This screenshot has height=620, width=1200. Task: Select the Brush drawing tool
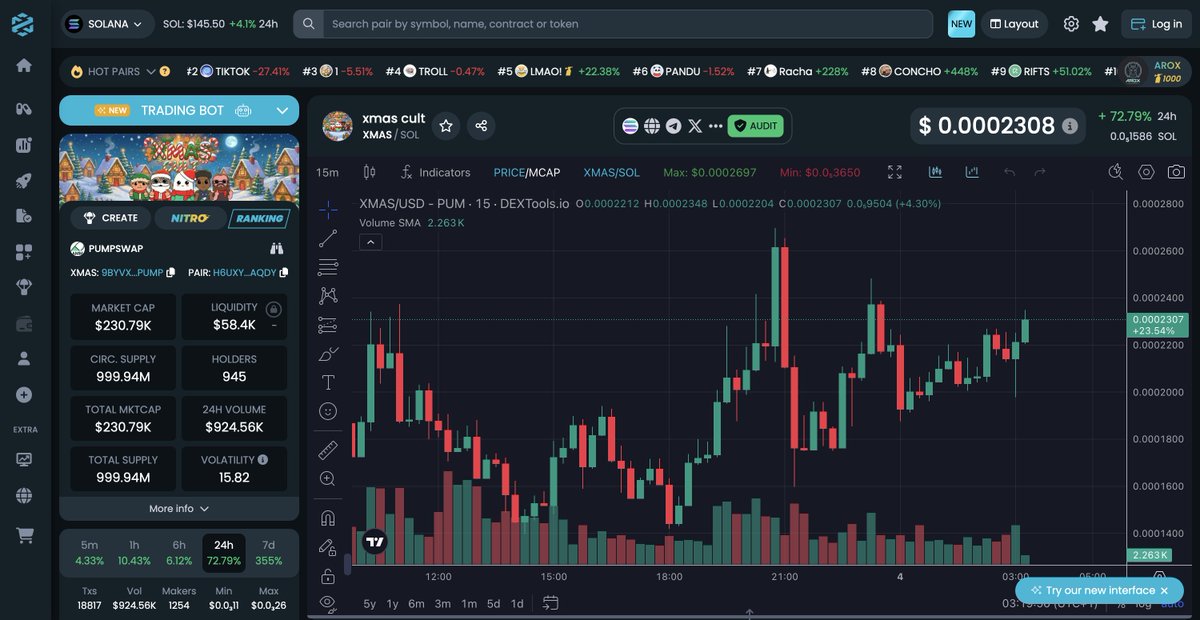(x=328, y=352)
